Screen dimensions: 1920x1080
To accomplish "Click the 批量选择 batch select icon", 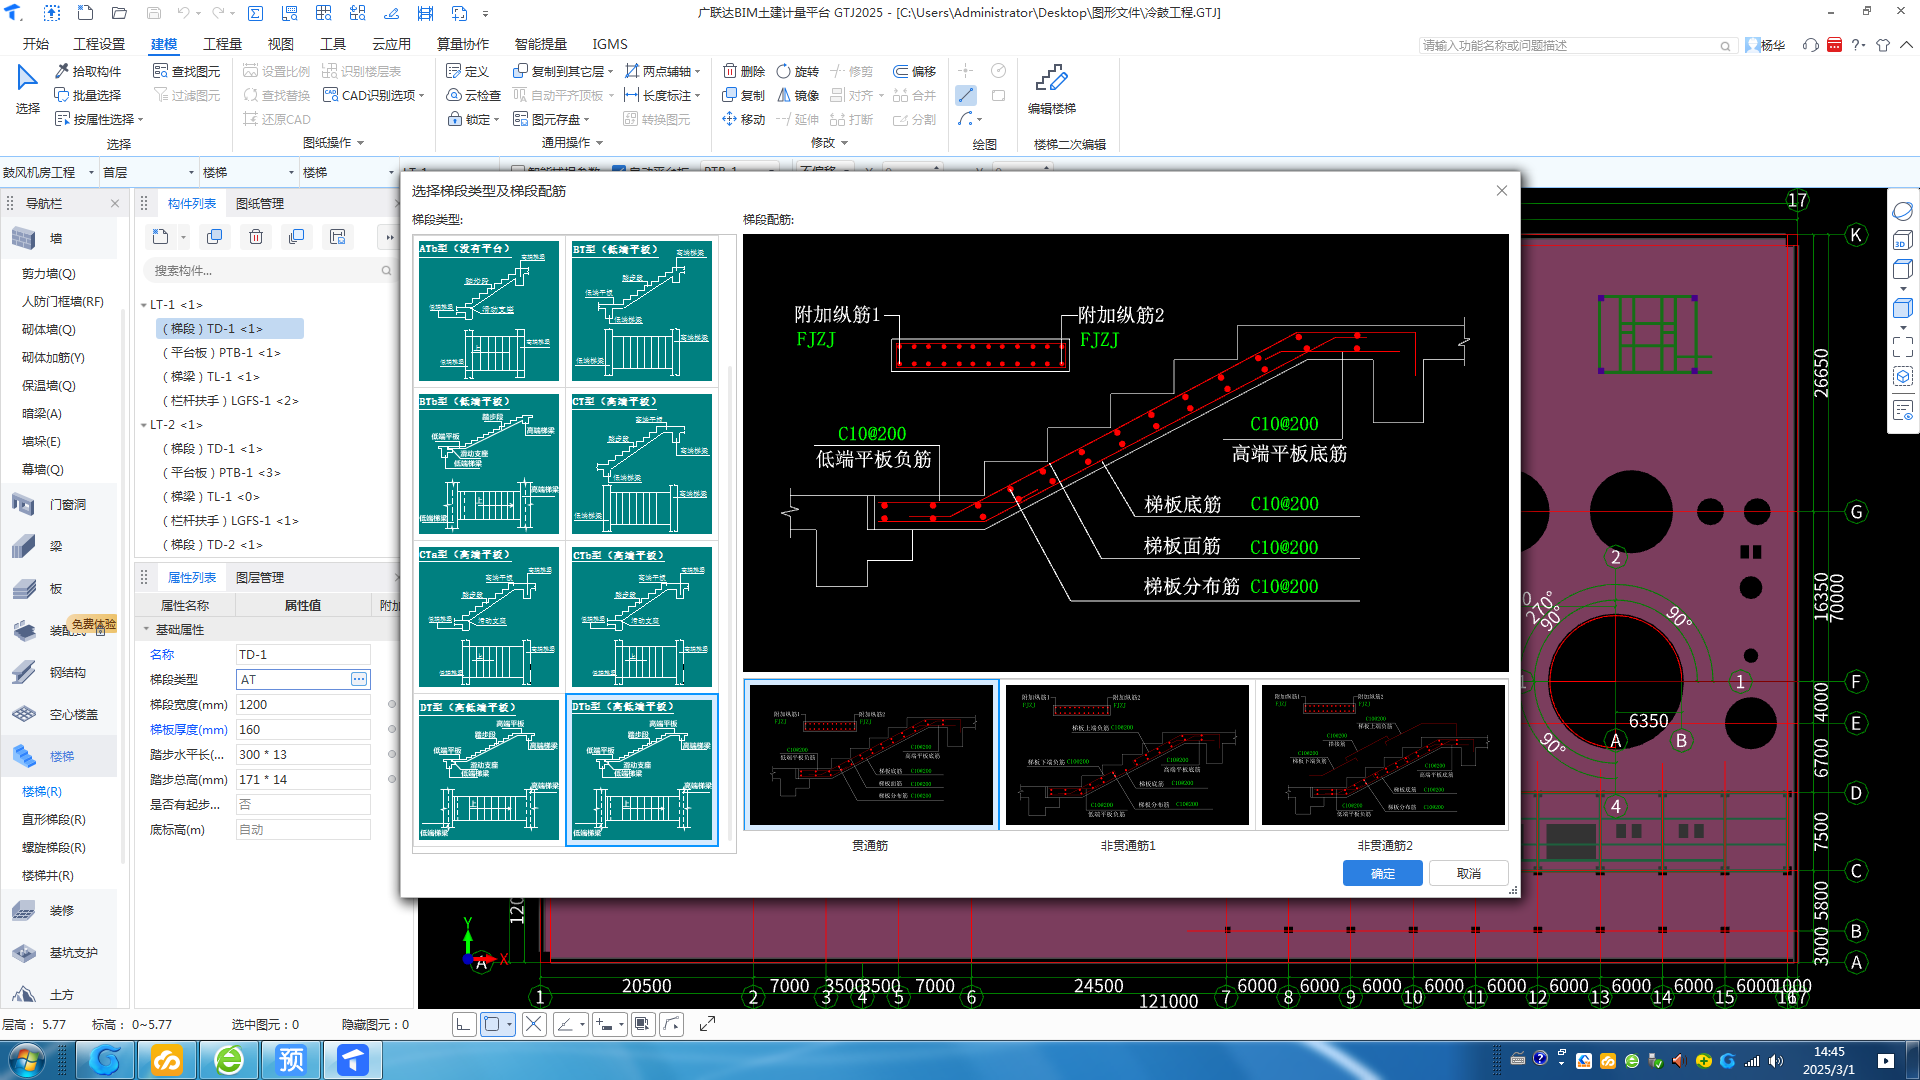I will 62,95.
